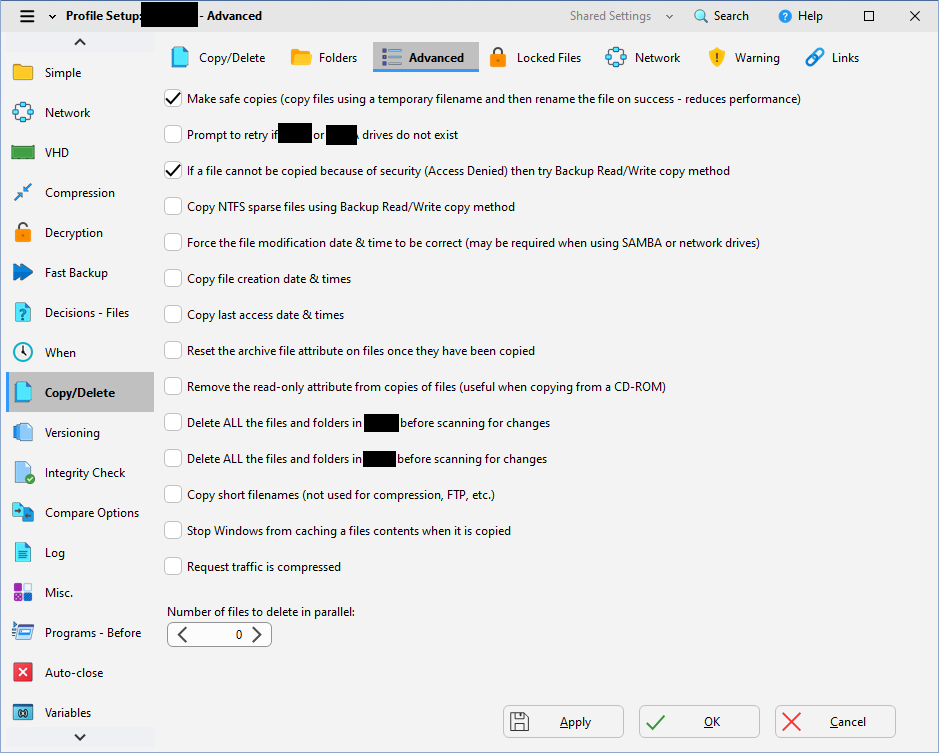Open Integrity Check icon
939x753 pixels.
tap(24, 473)
